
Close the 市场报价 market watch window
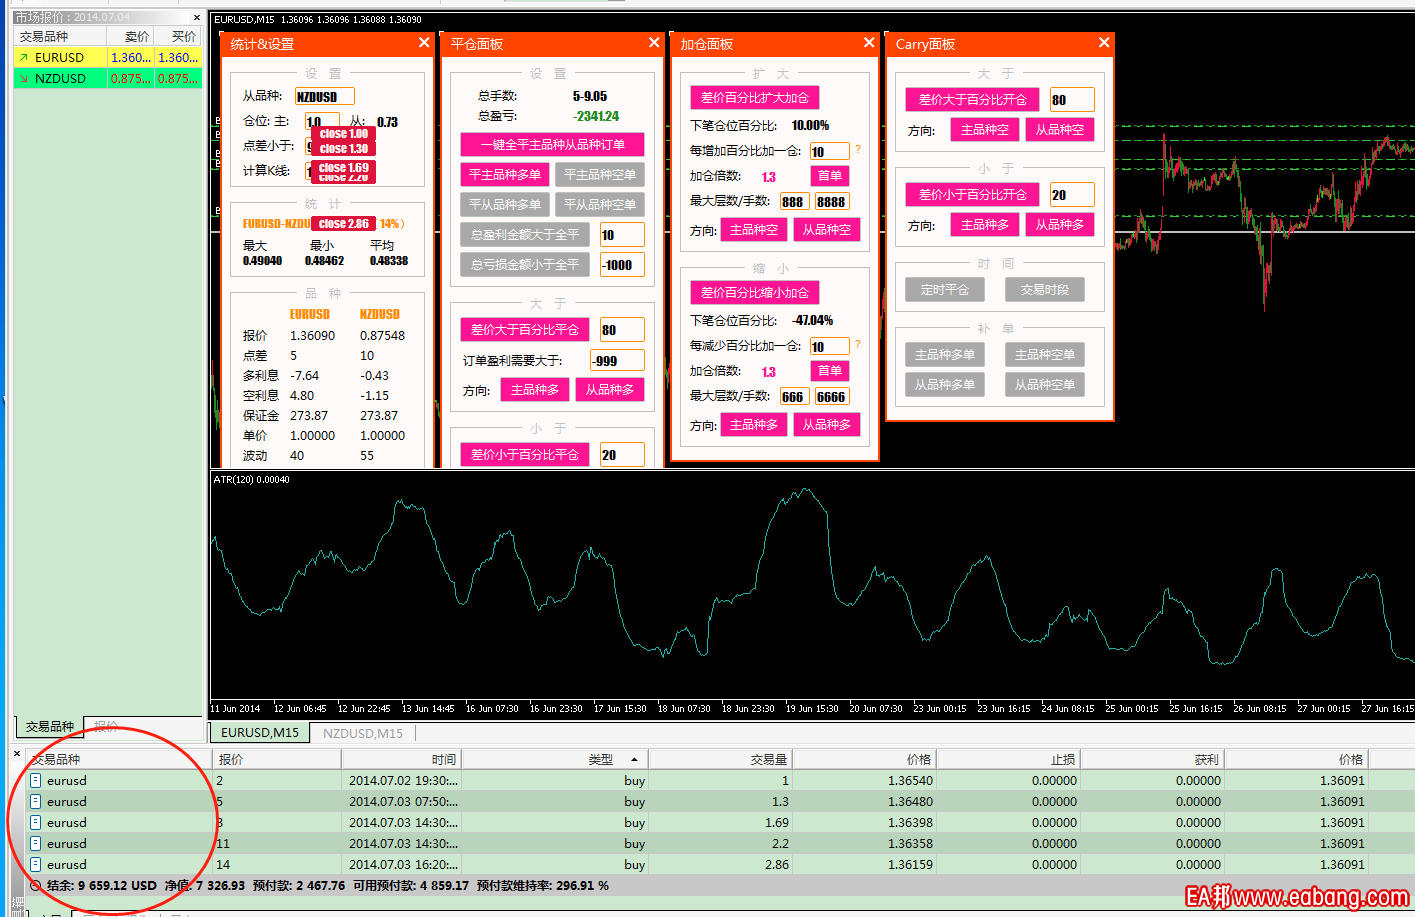[196, 18]
